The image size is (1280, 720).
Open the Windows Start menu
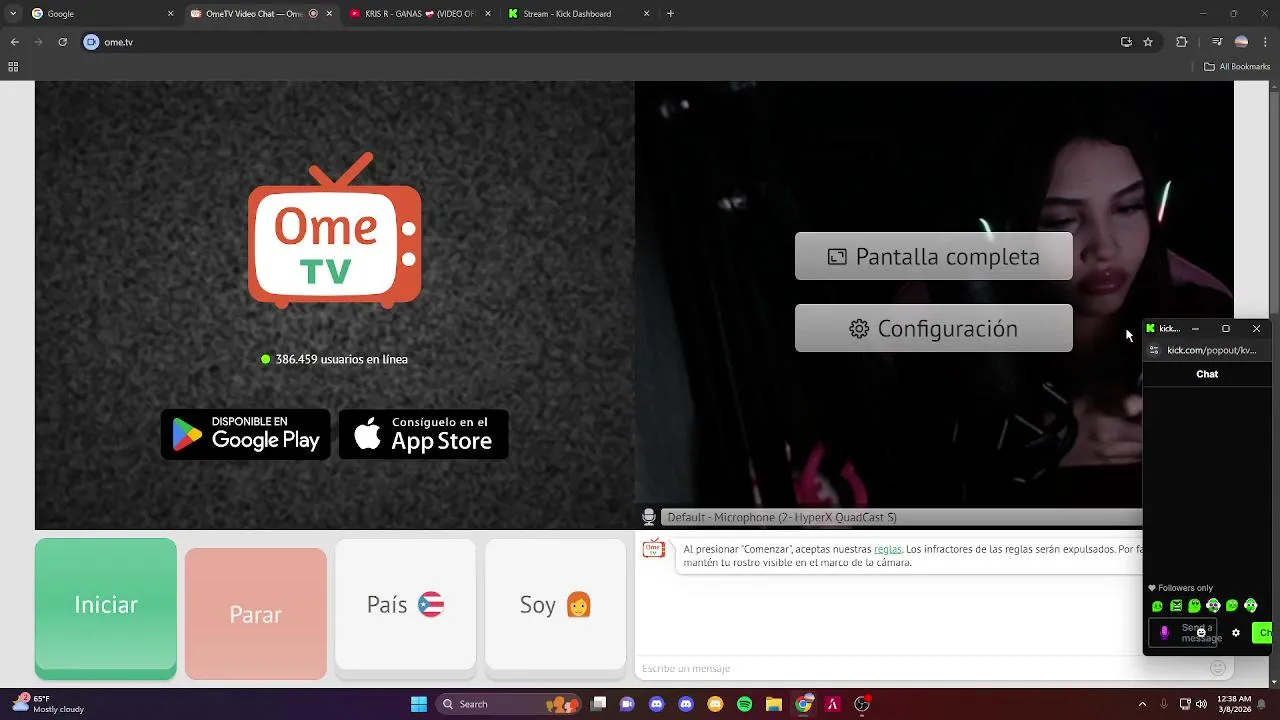pos(419,704)
